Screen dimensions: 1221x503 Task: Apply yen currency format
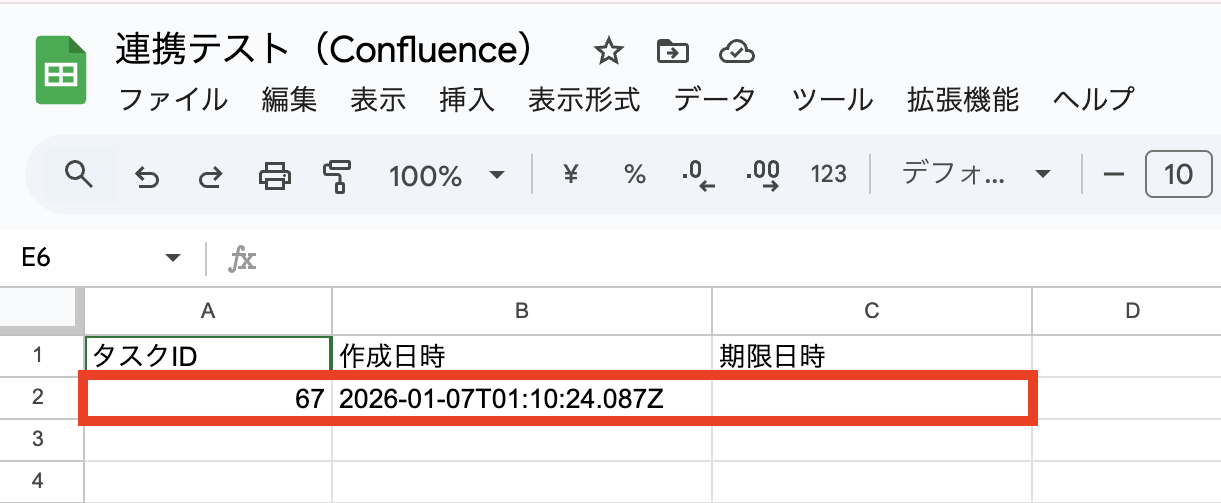[x=571, y=175]
